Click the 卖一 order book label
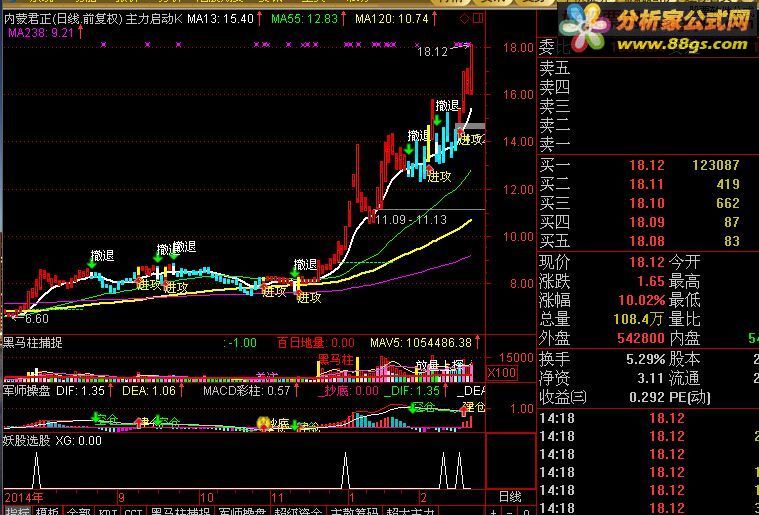This screenshot has height=515, width=759. coord(555,144)
